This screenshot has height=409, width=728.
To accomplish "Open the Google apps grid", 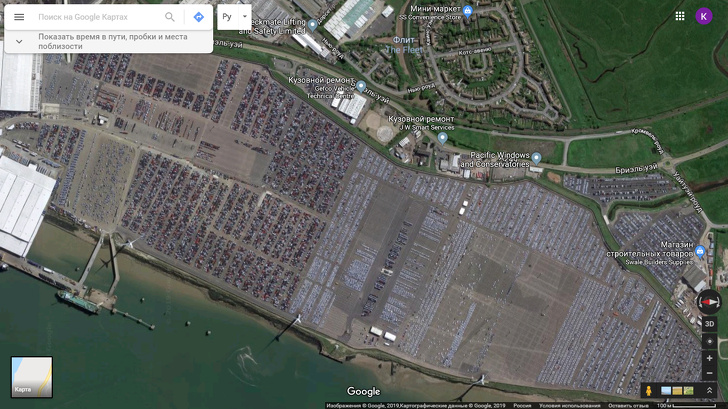I will (x=680, y=16).
